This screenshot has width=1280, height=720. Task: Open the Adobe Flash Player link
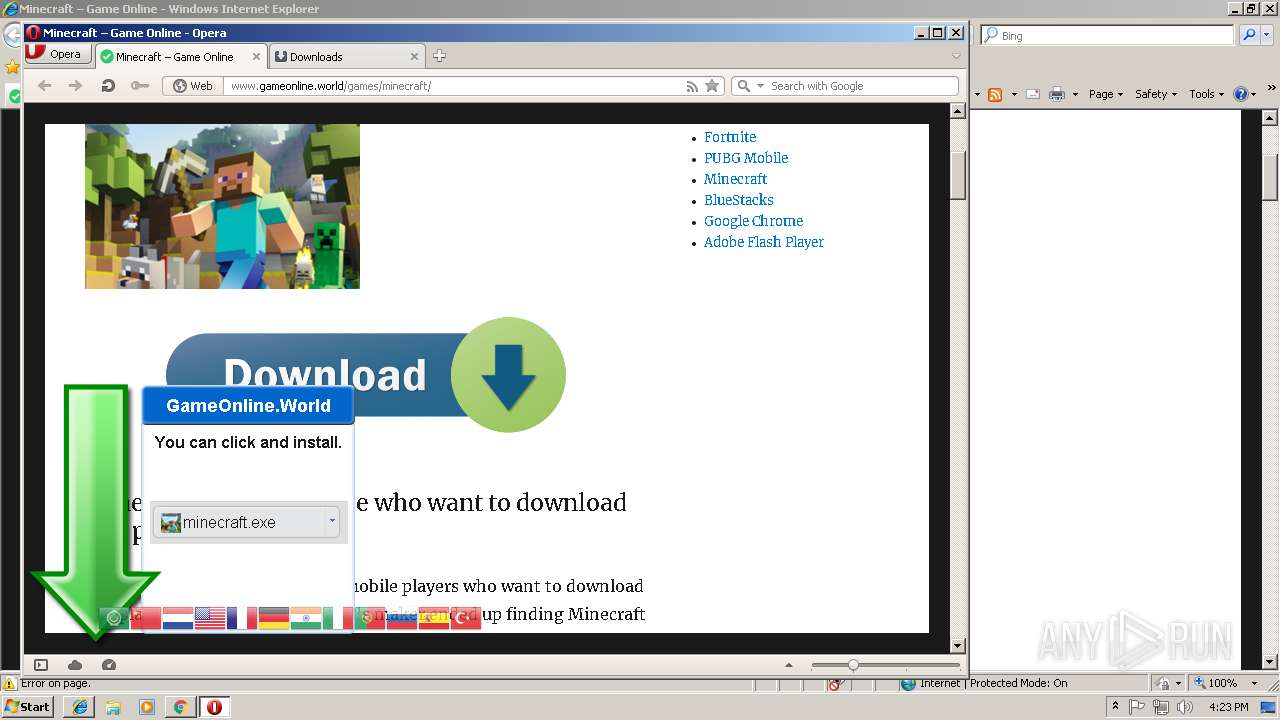(764, 242)
